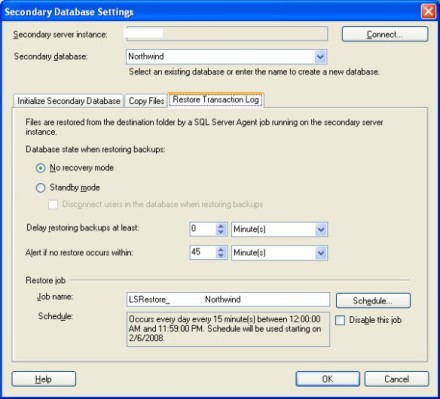Click the delay restoring backups value field
Image resolution: width=440 pixels, height=399 pixels.
click(202, 229)
